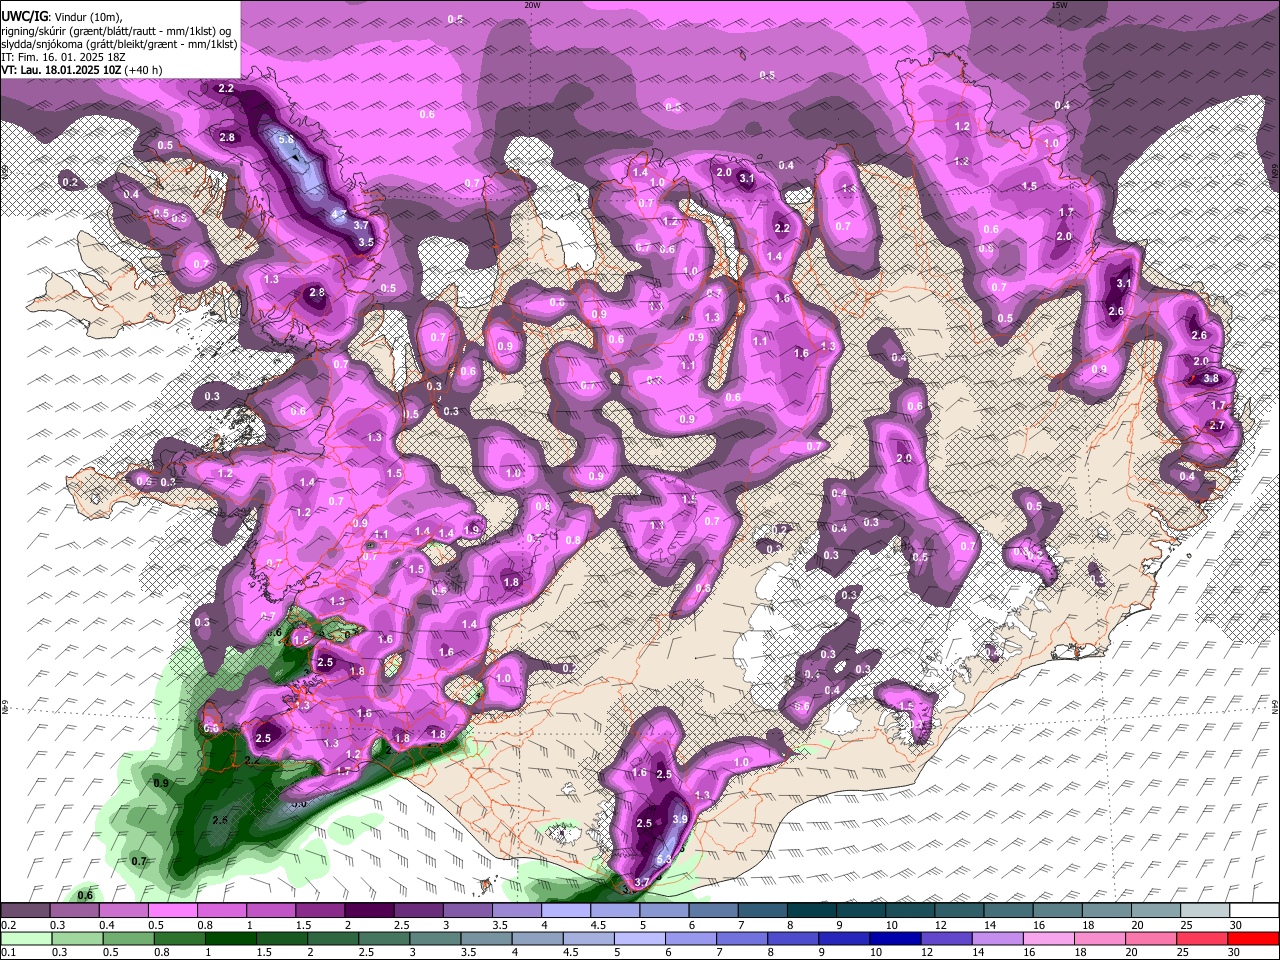The image size is (1280, 960).
Task: Click the darkest purple swatch labeled 2 in upper legend
Action: click(369, 911)
